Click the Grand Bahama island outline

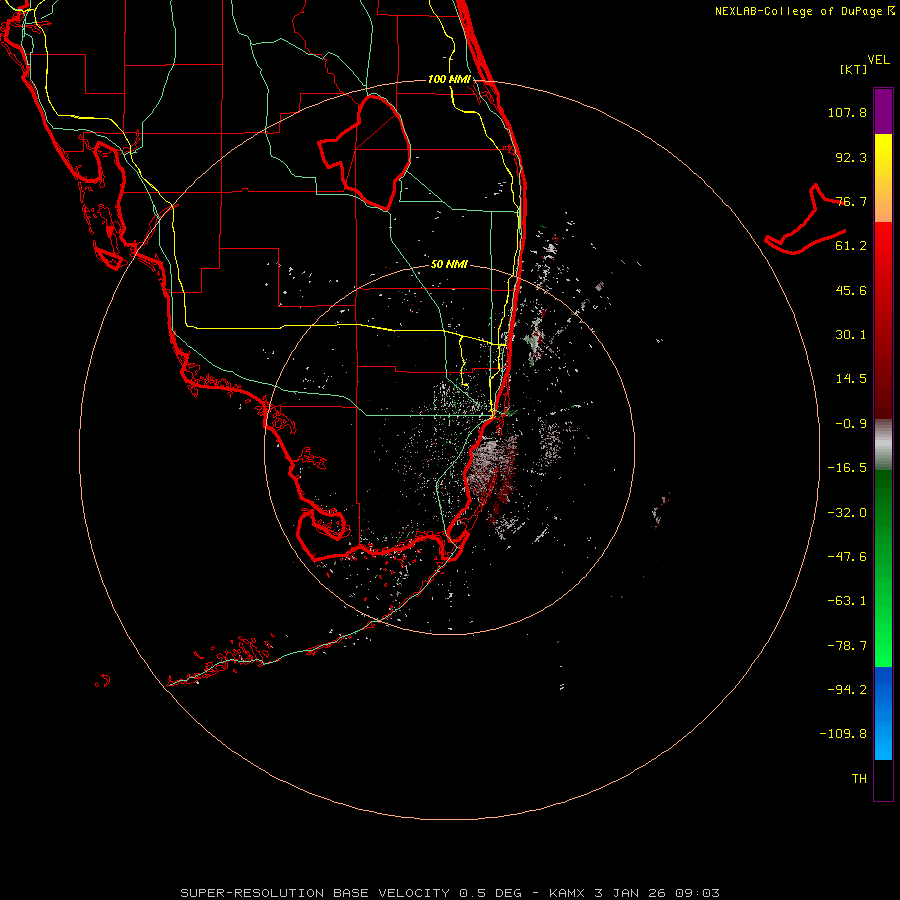pos(805,220)
